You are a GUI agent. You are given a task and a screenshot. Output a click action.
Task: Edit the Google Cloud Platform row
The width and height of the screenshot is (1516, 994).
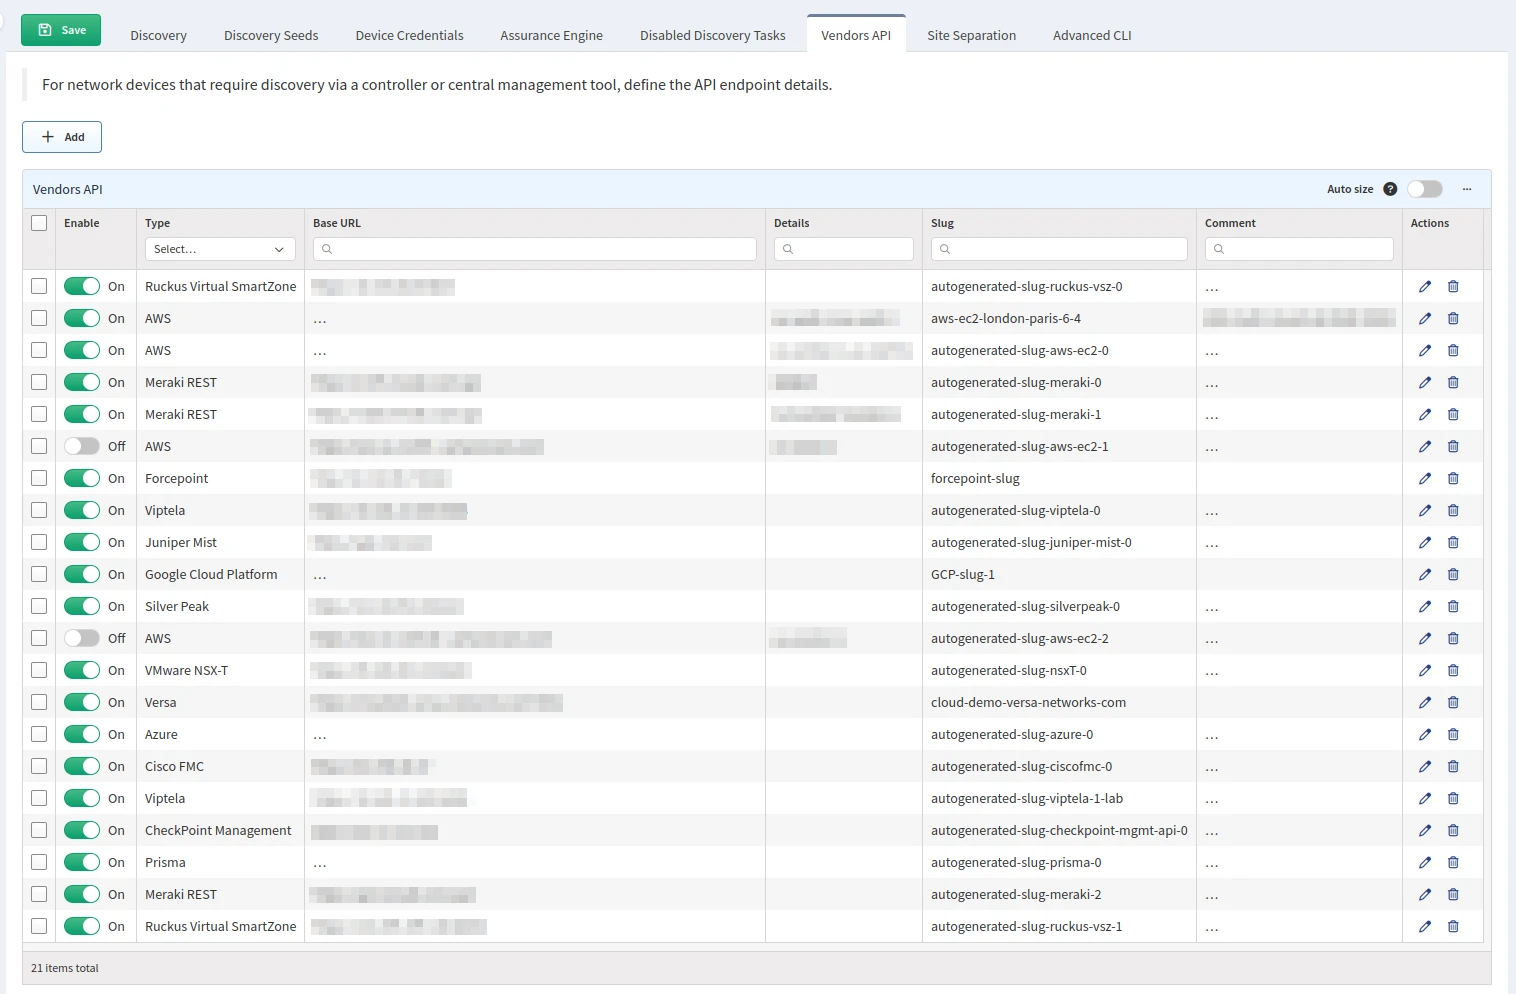pos(1424,575)
